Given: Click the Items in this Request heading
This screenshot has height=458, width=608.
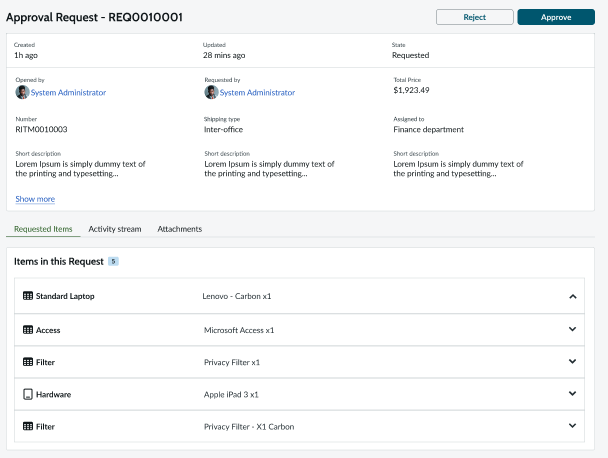Looking at the screenshot, I should click(59, 262).
